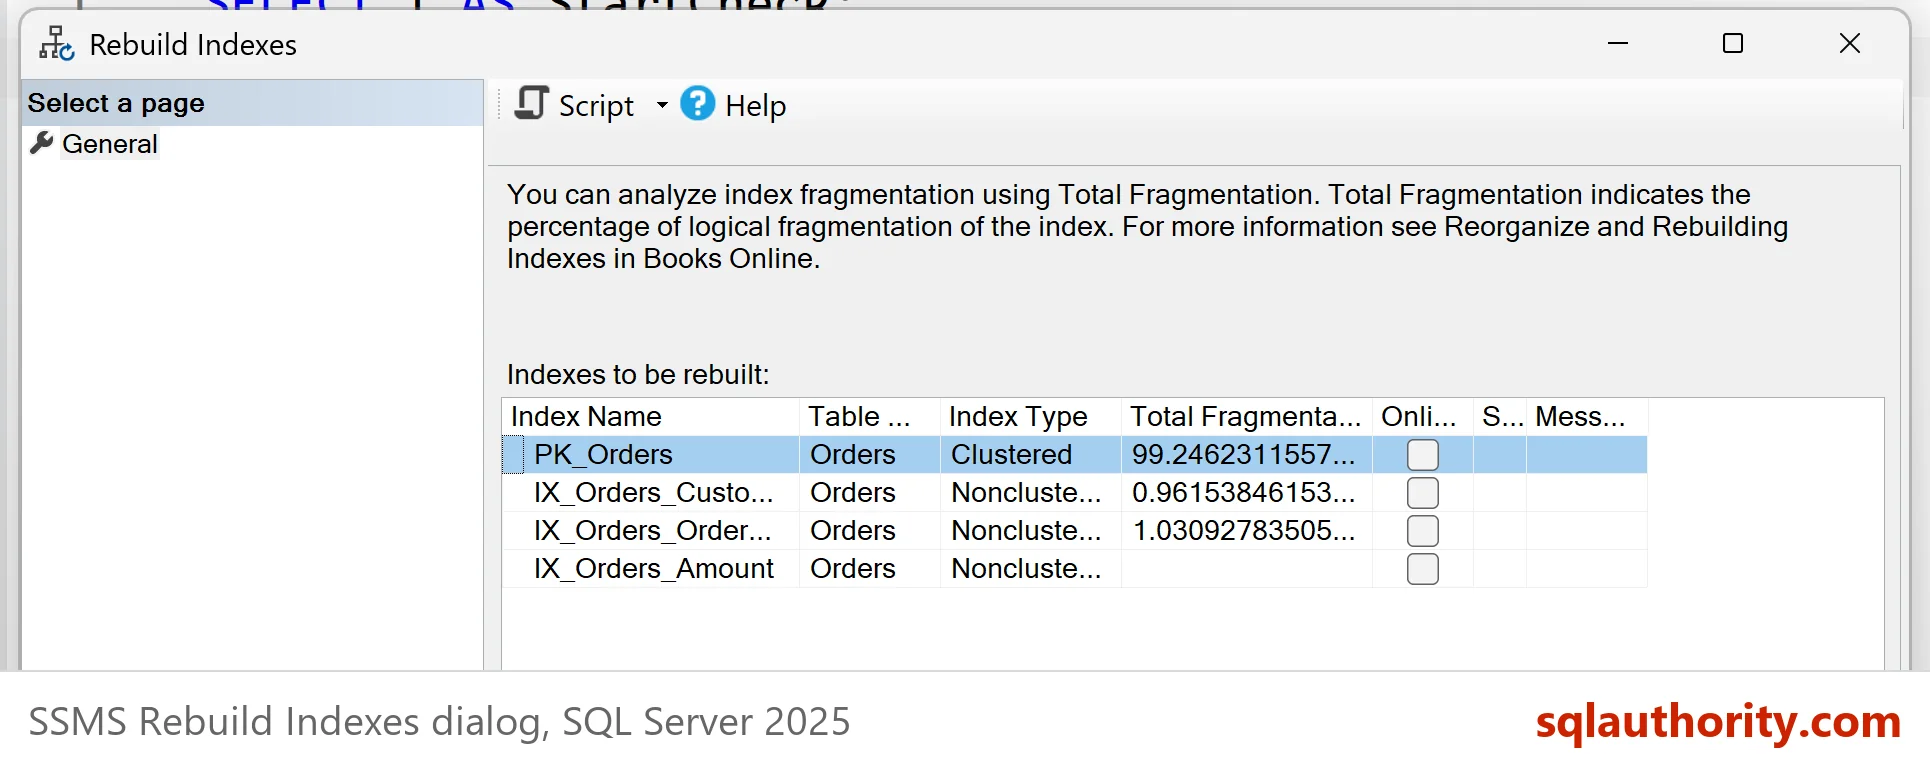Screen dimensions: 1930x766
Task: Select the IX_Orders_Amount index name
Action: tap(653, 569)
